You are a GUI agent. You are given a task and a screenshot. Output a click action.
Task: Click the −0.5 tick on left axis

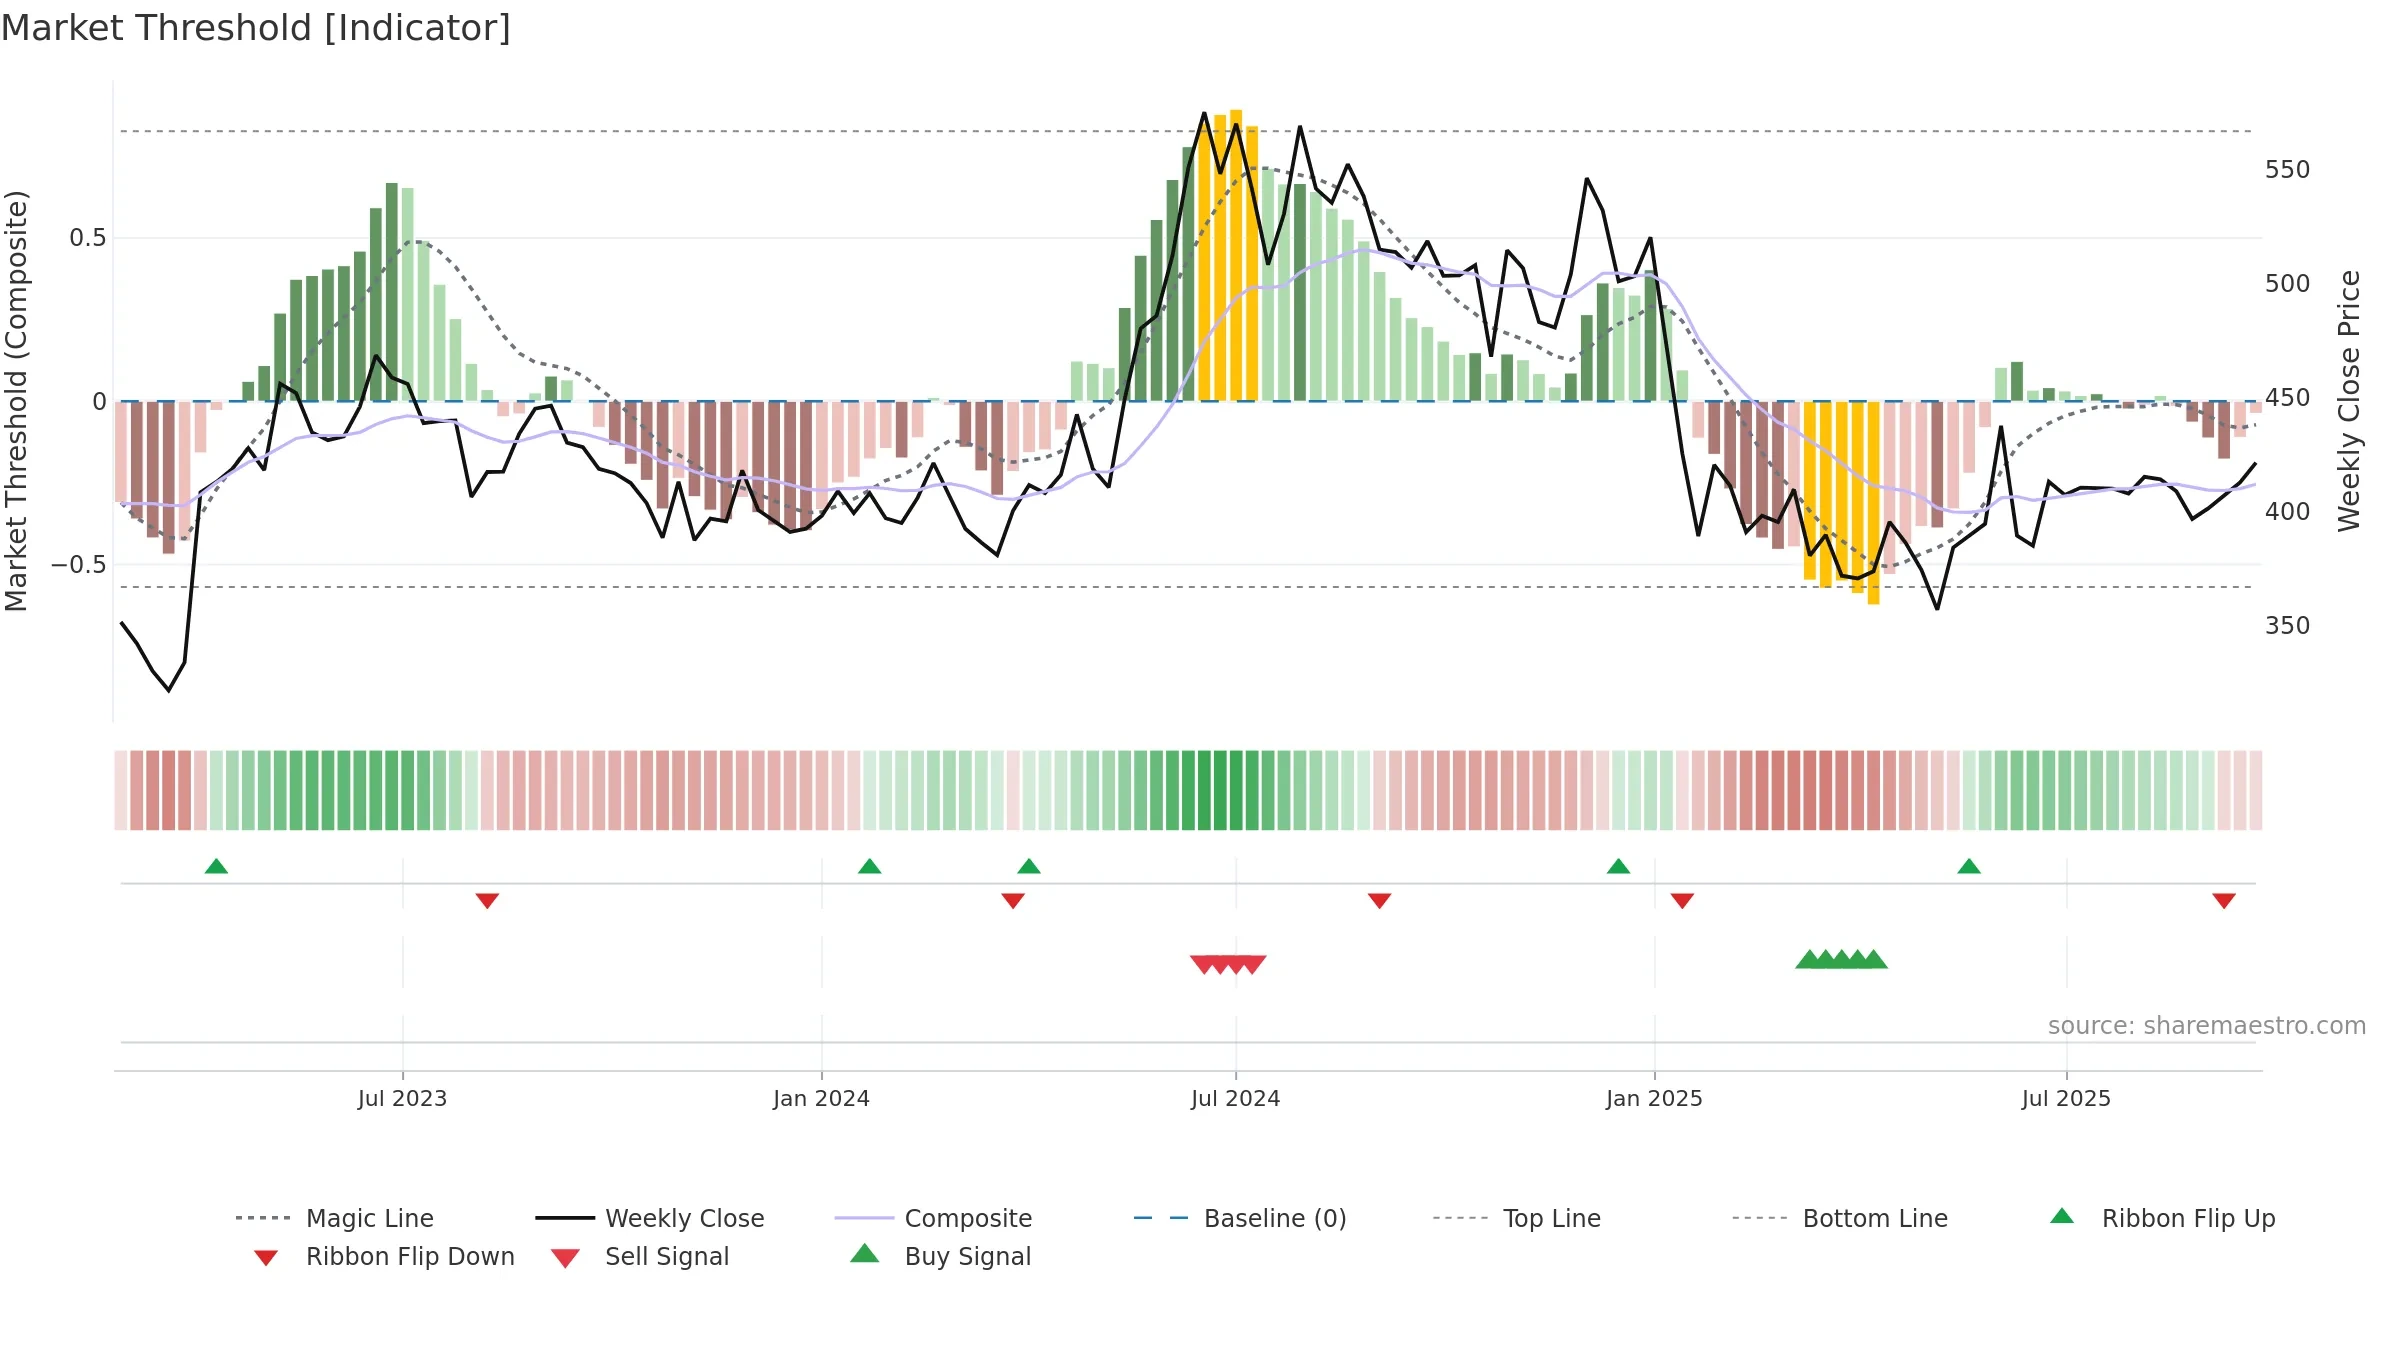point(79,565)
